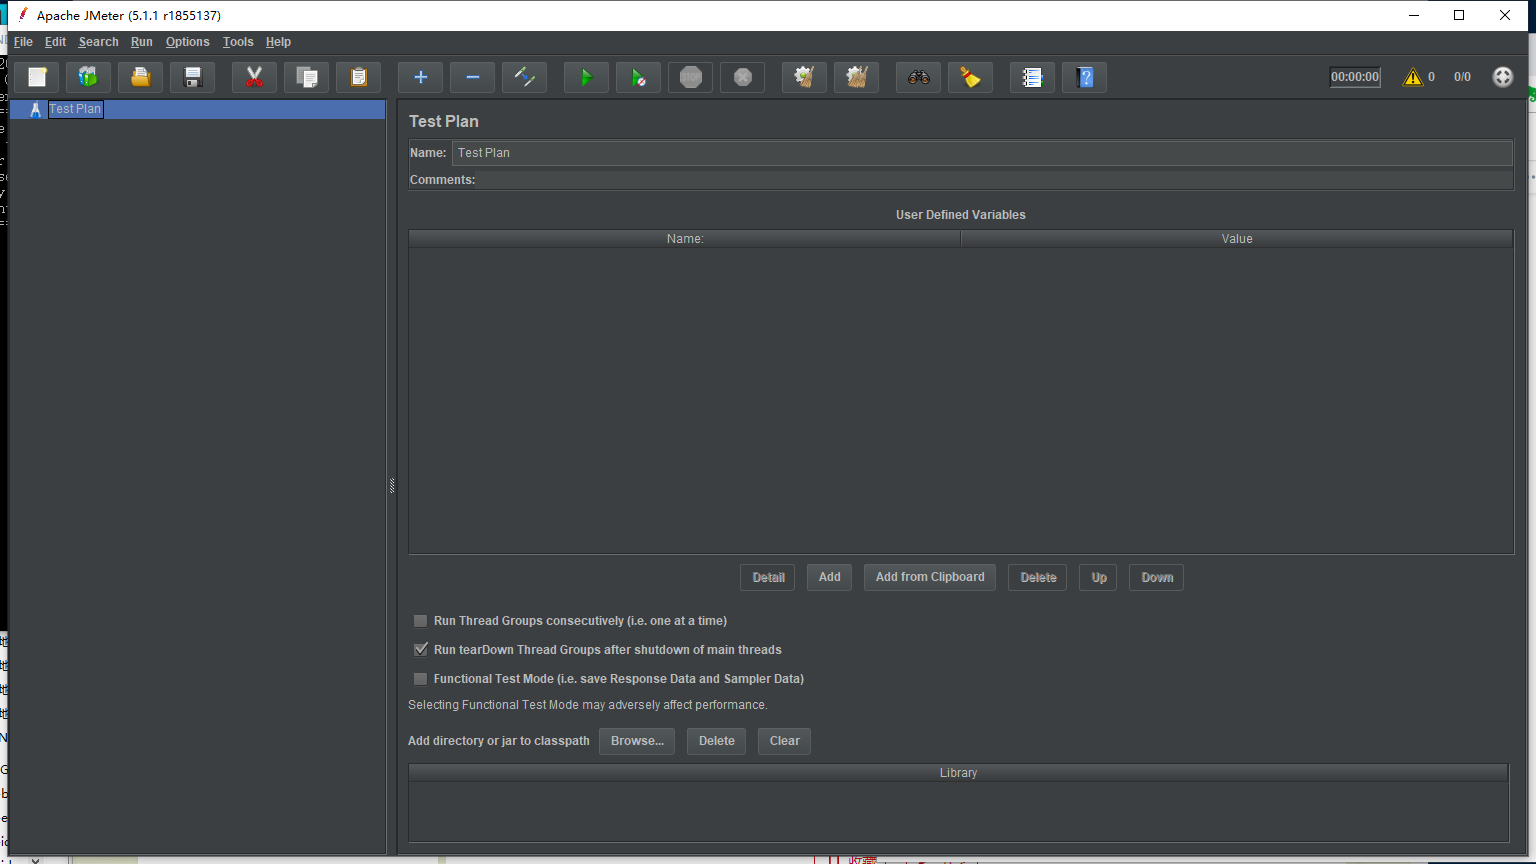The height and width of the screenshot is (864, 1536).
Task: Click the remote engines icon at top right
Action: (x=1503, y=77)
